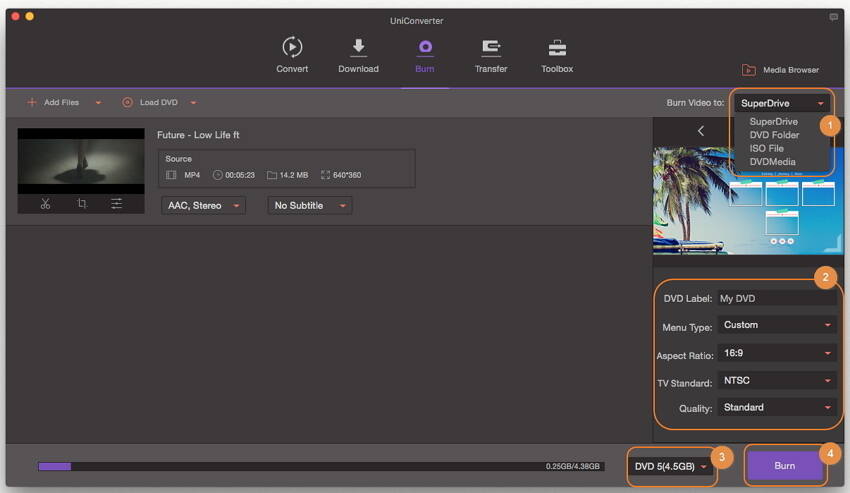Open the Menu Type Custom dropdown
This screenshot has width=850, height=493.
[776, 325]
